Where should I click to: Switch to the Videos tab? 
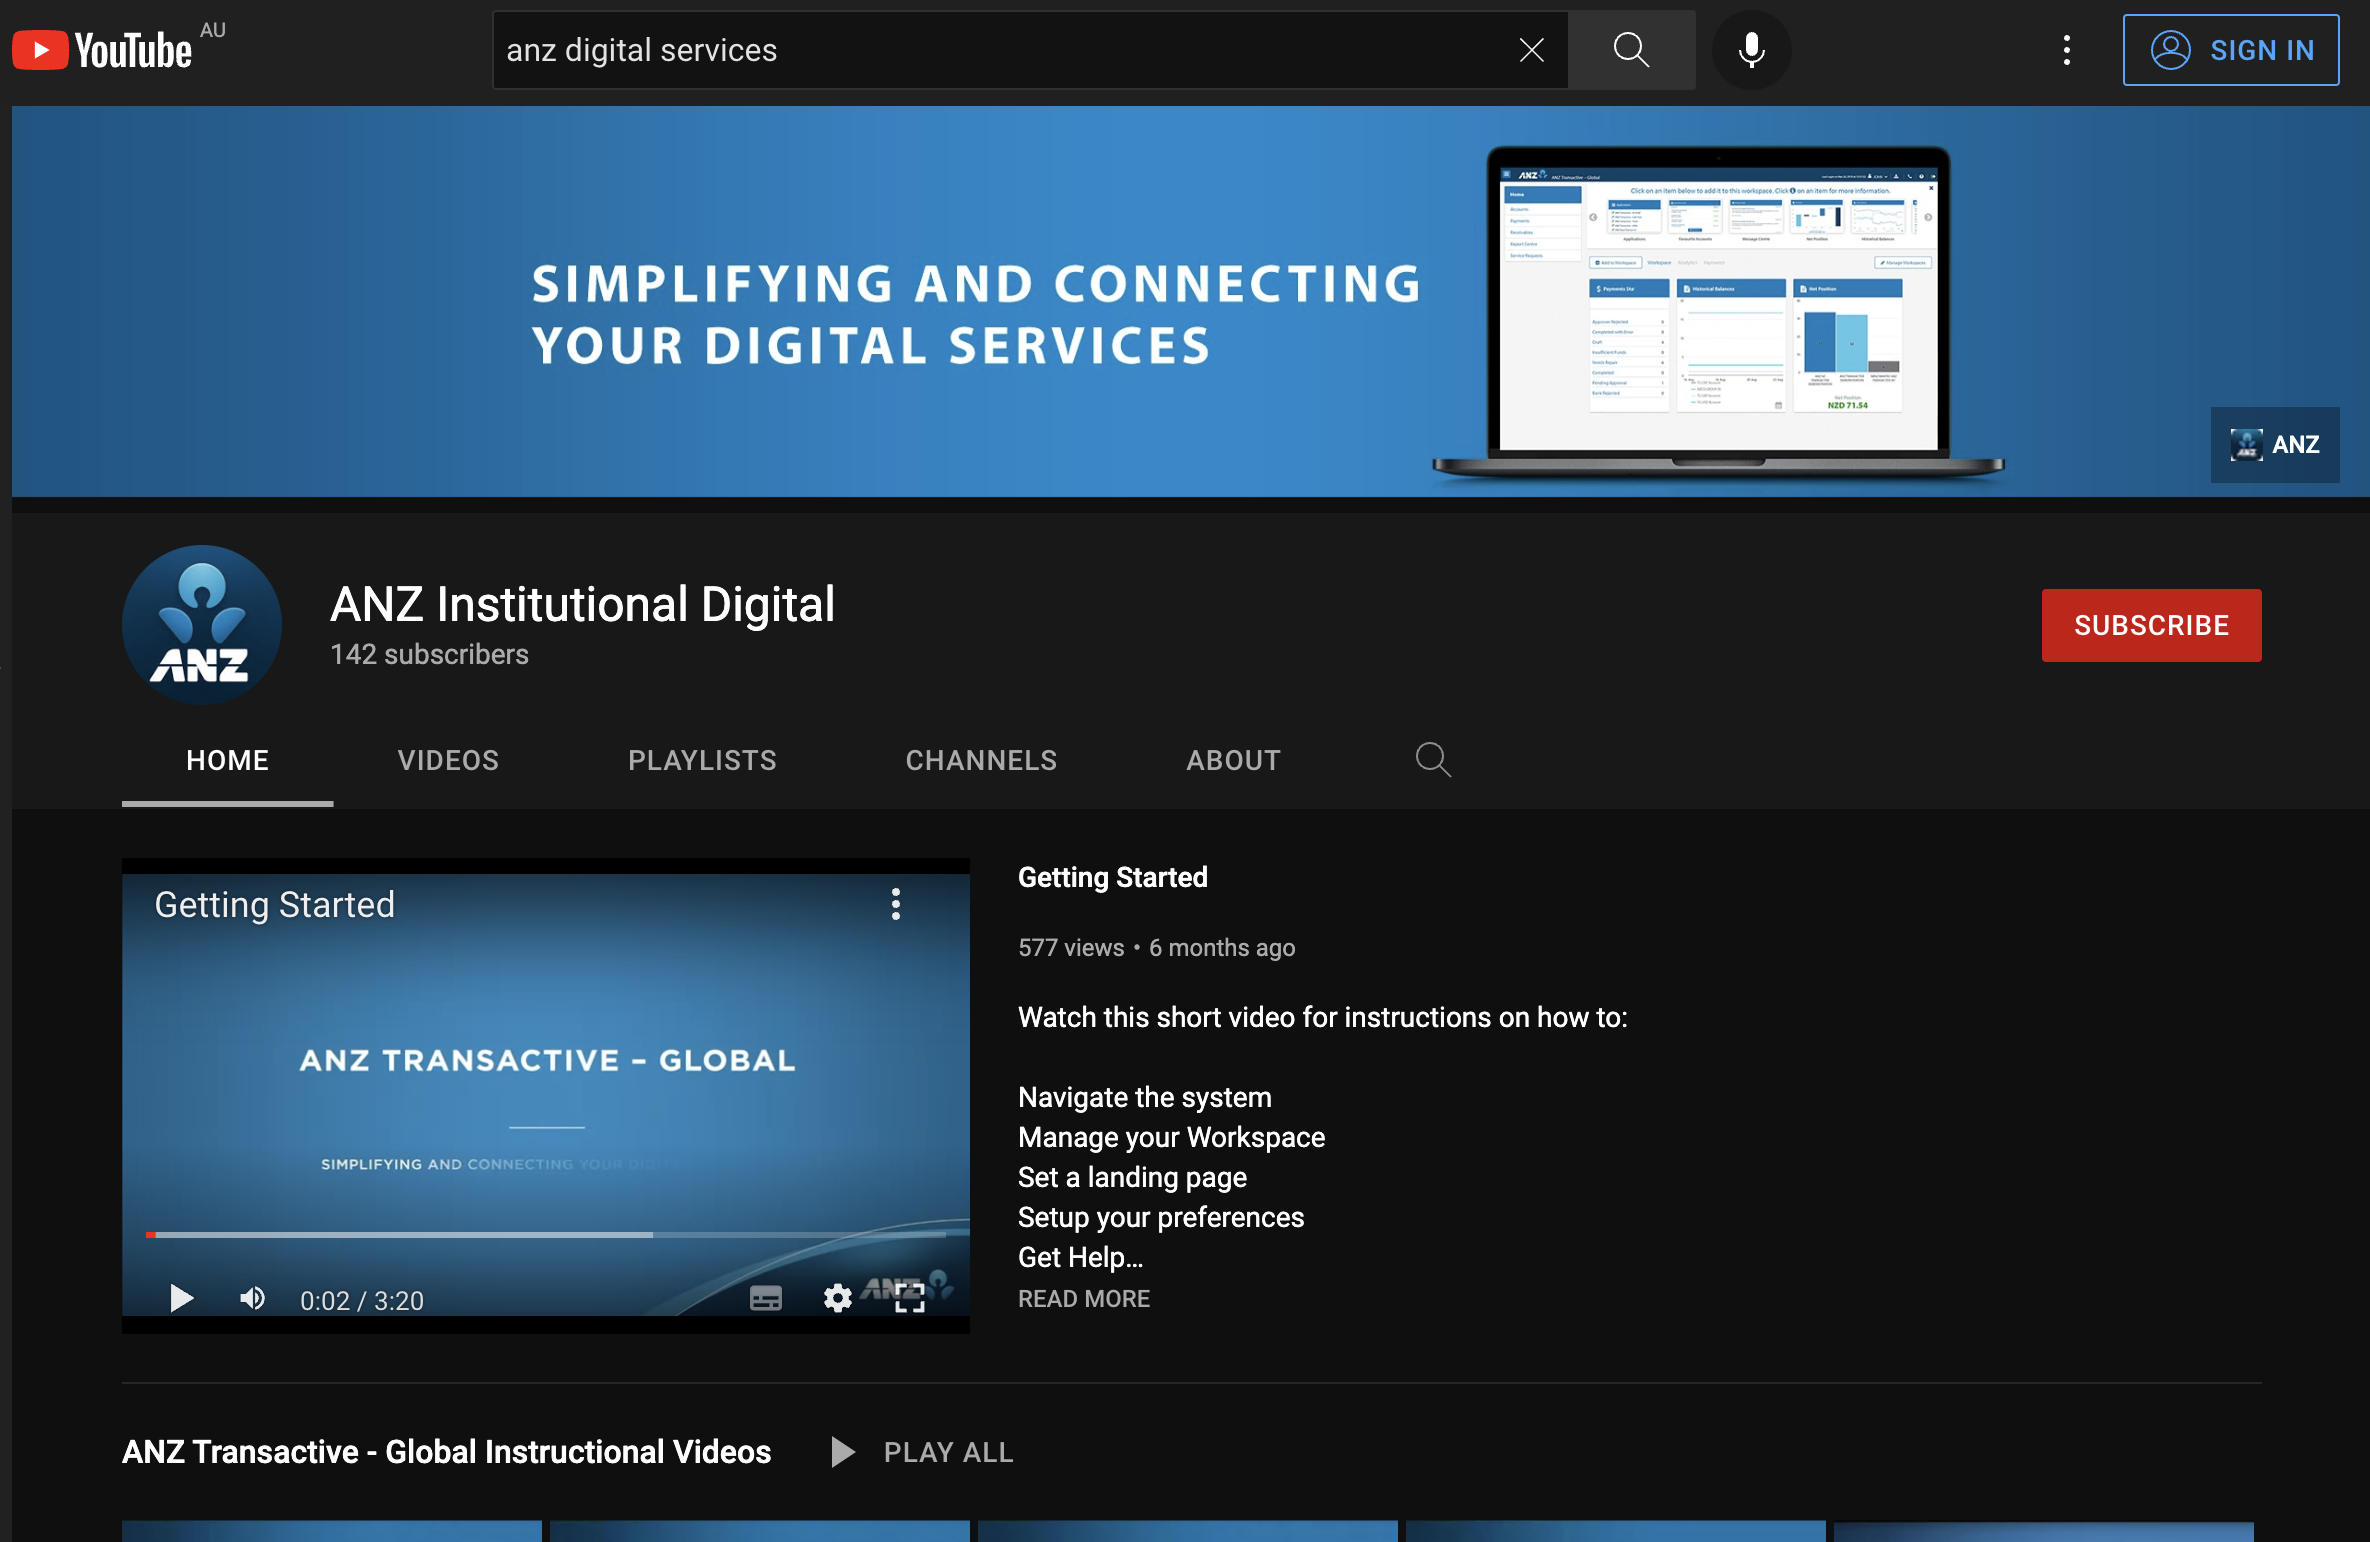(x=448, y=761)
